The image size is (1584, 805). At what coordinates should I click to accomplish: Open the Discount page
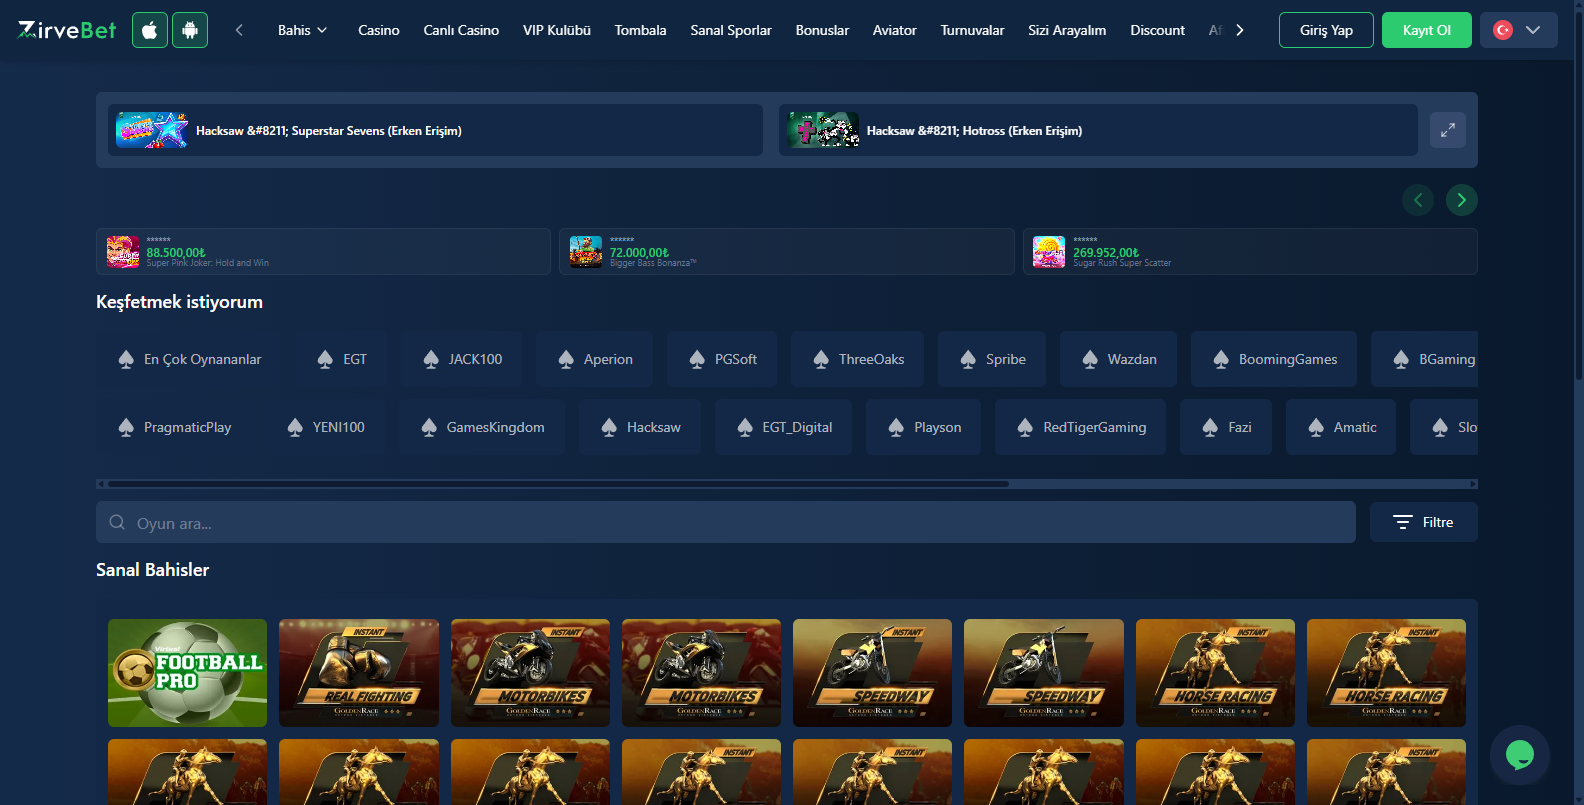[x=1157, y=30]
